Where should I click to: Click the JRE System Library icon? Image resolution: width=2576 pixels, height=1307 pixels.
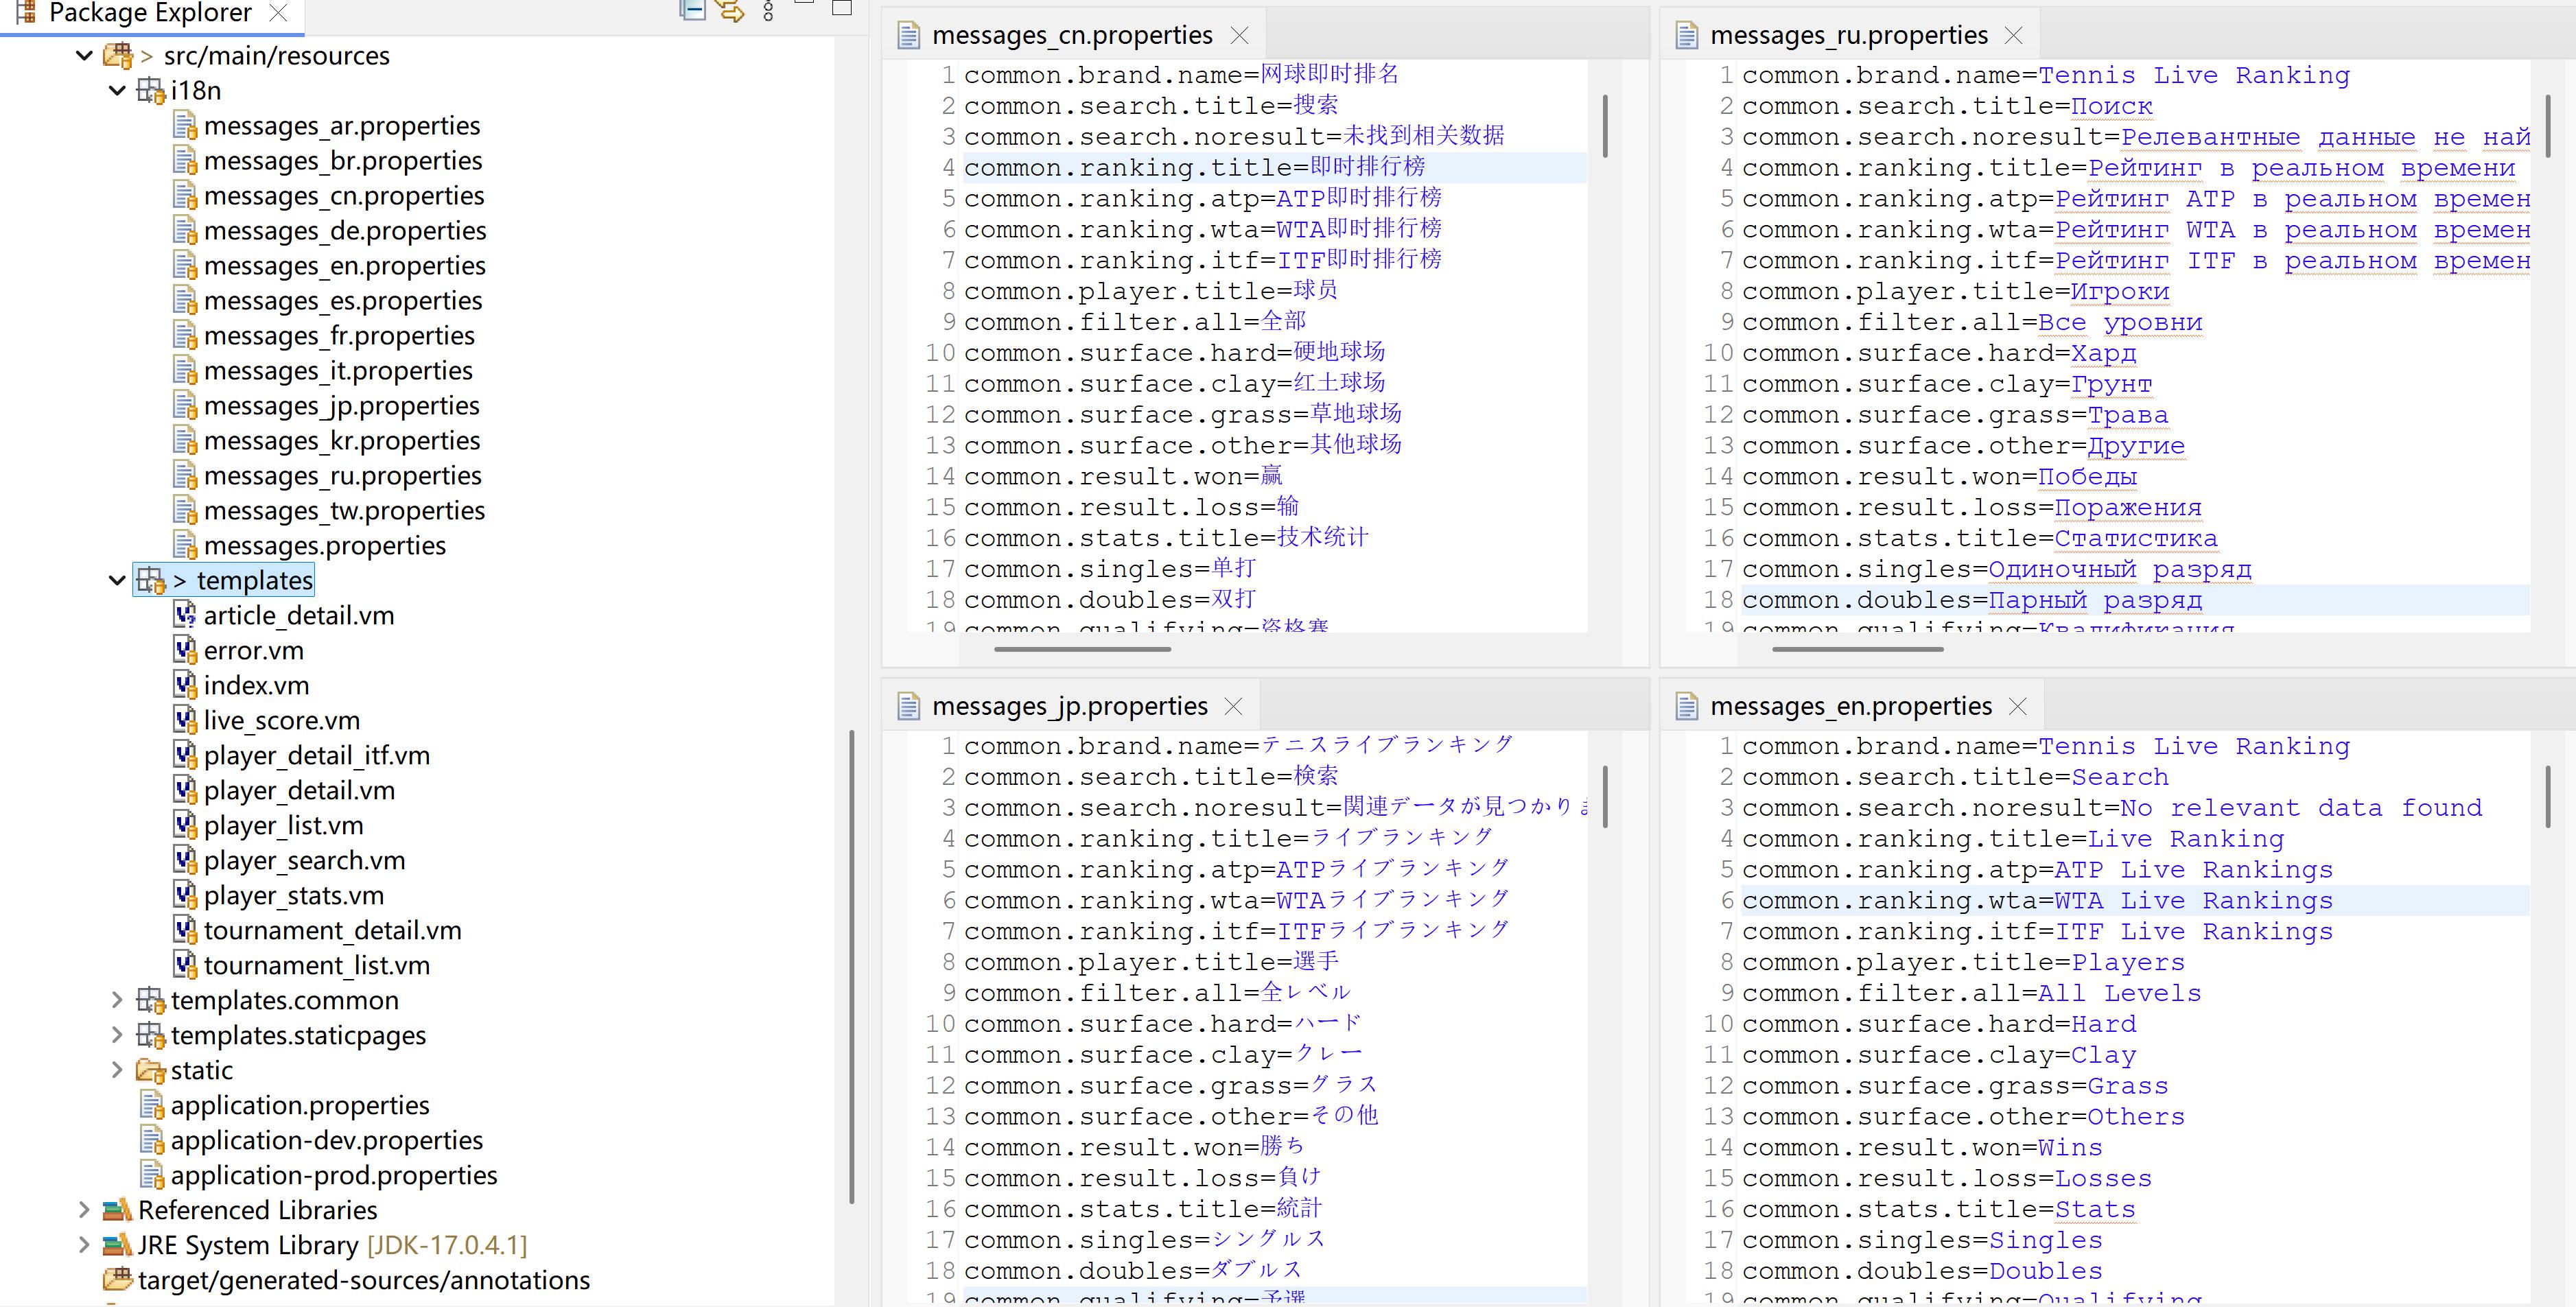tap(117, 1245)
